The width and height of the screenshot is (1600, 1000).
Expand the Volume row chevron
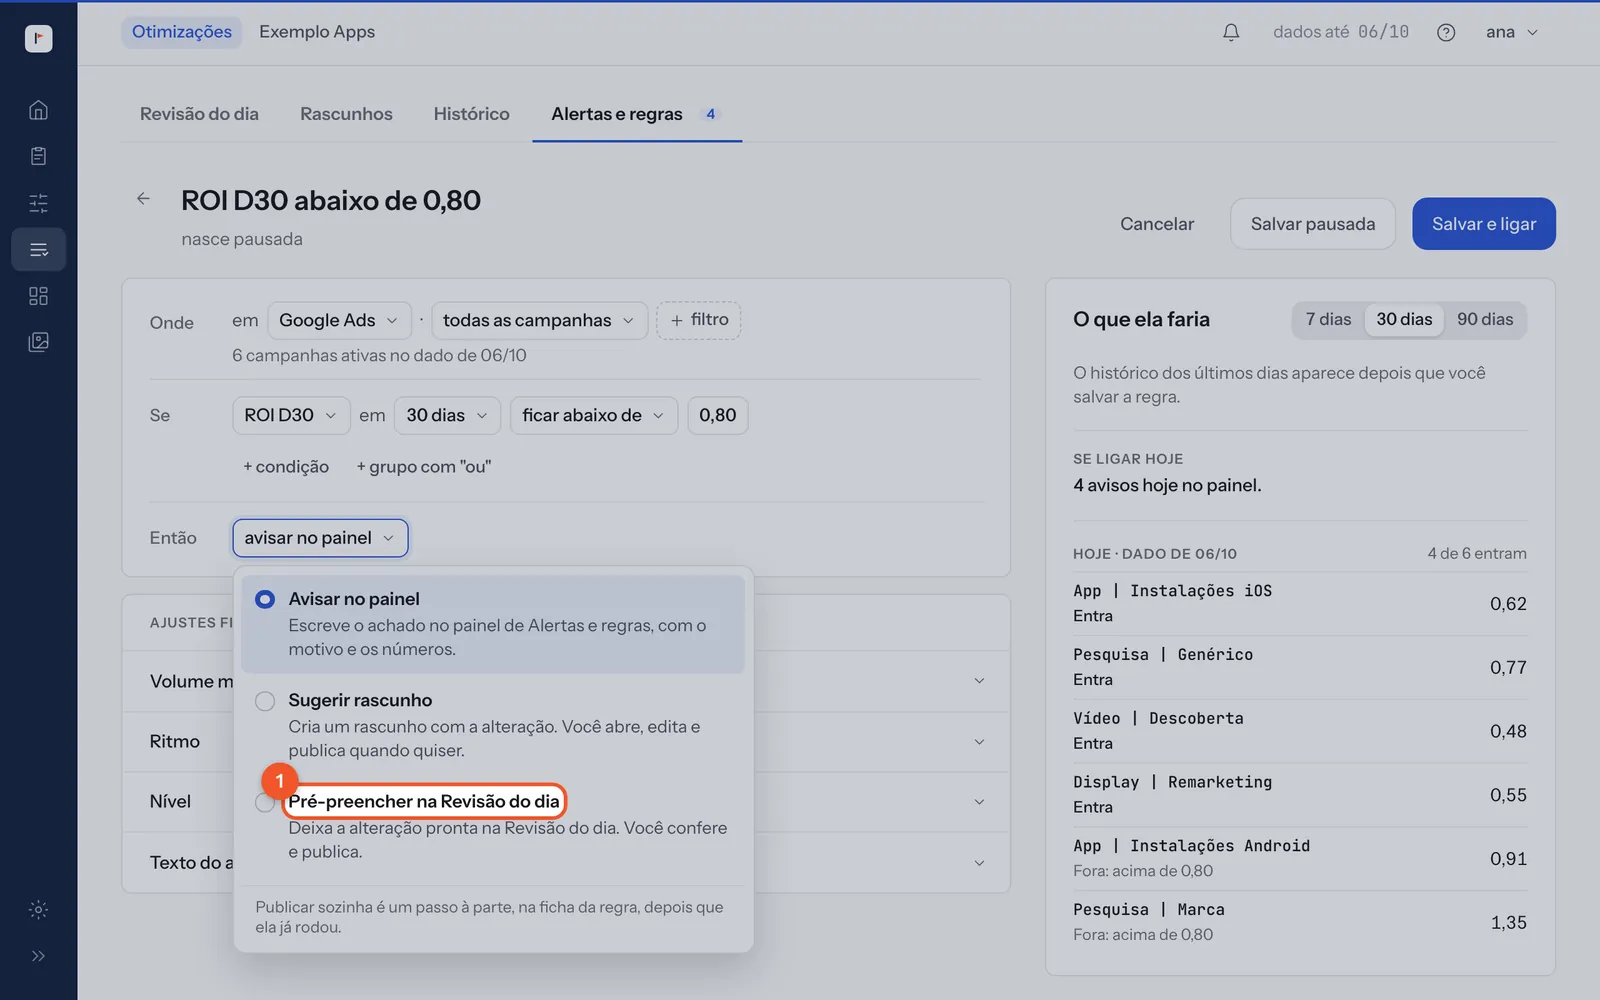coord(979,681)
